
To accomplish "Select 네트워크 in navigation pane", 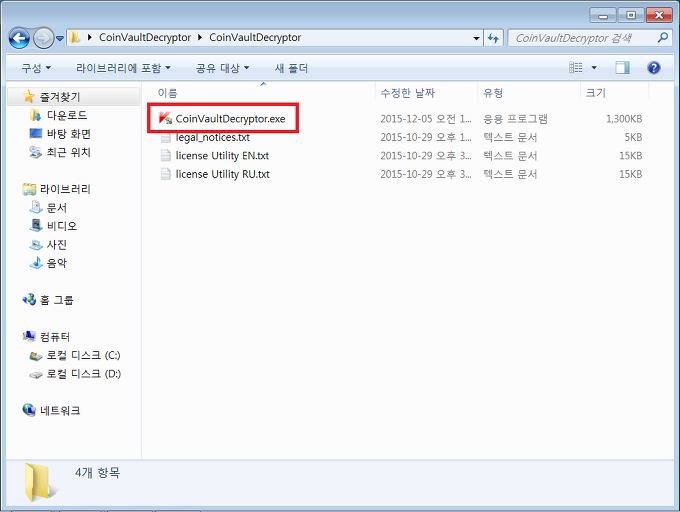I will (x=60, y=411).
